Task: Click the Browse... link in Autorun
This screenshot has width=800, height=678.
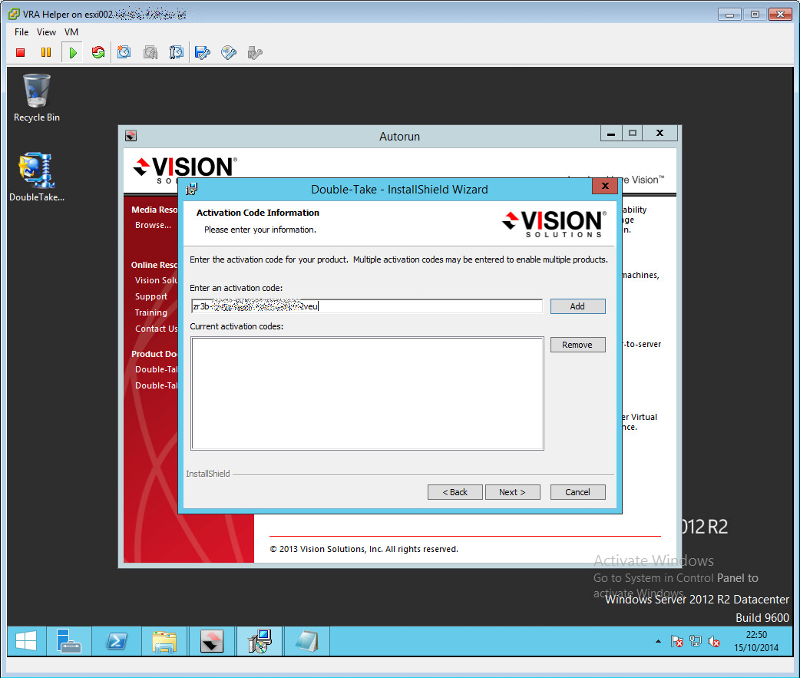Action: coord(153,225)
